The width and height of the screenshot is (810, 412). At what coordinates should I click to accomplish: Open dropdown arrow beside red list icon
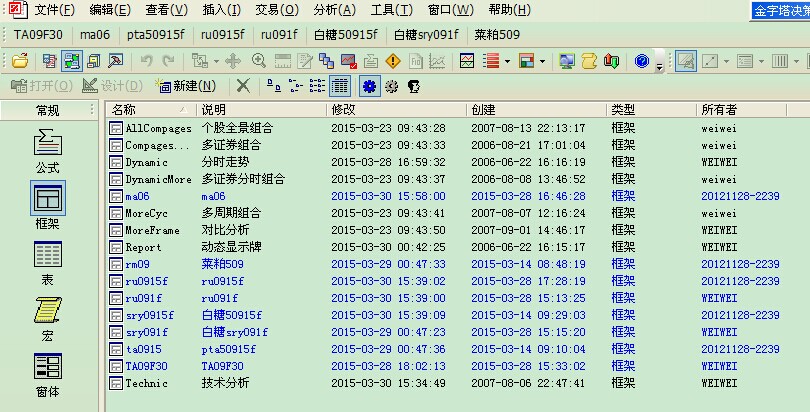(507, 61)
